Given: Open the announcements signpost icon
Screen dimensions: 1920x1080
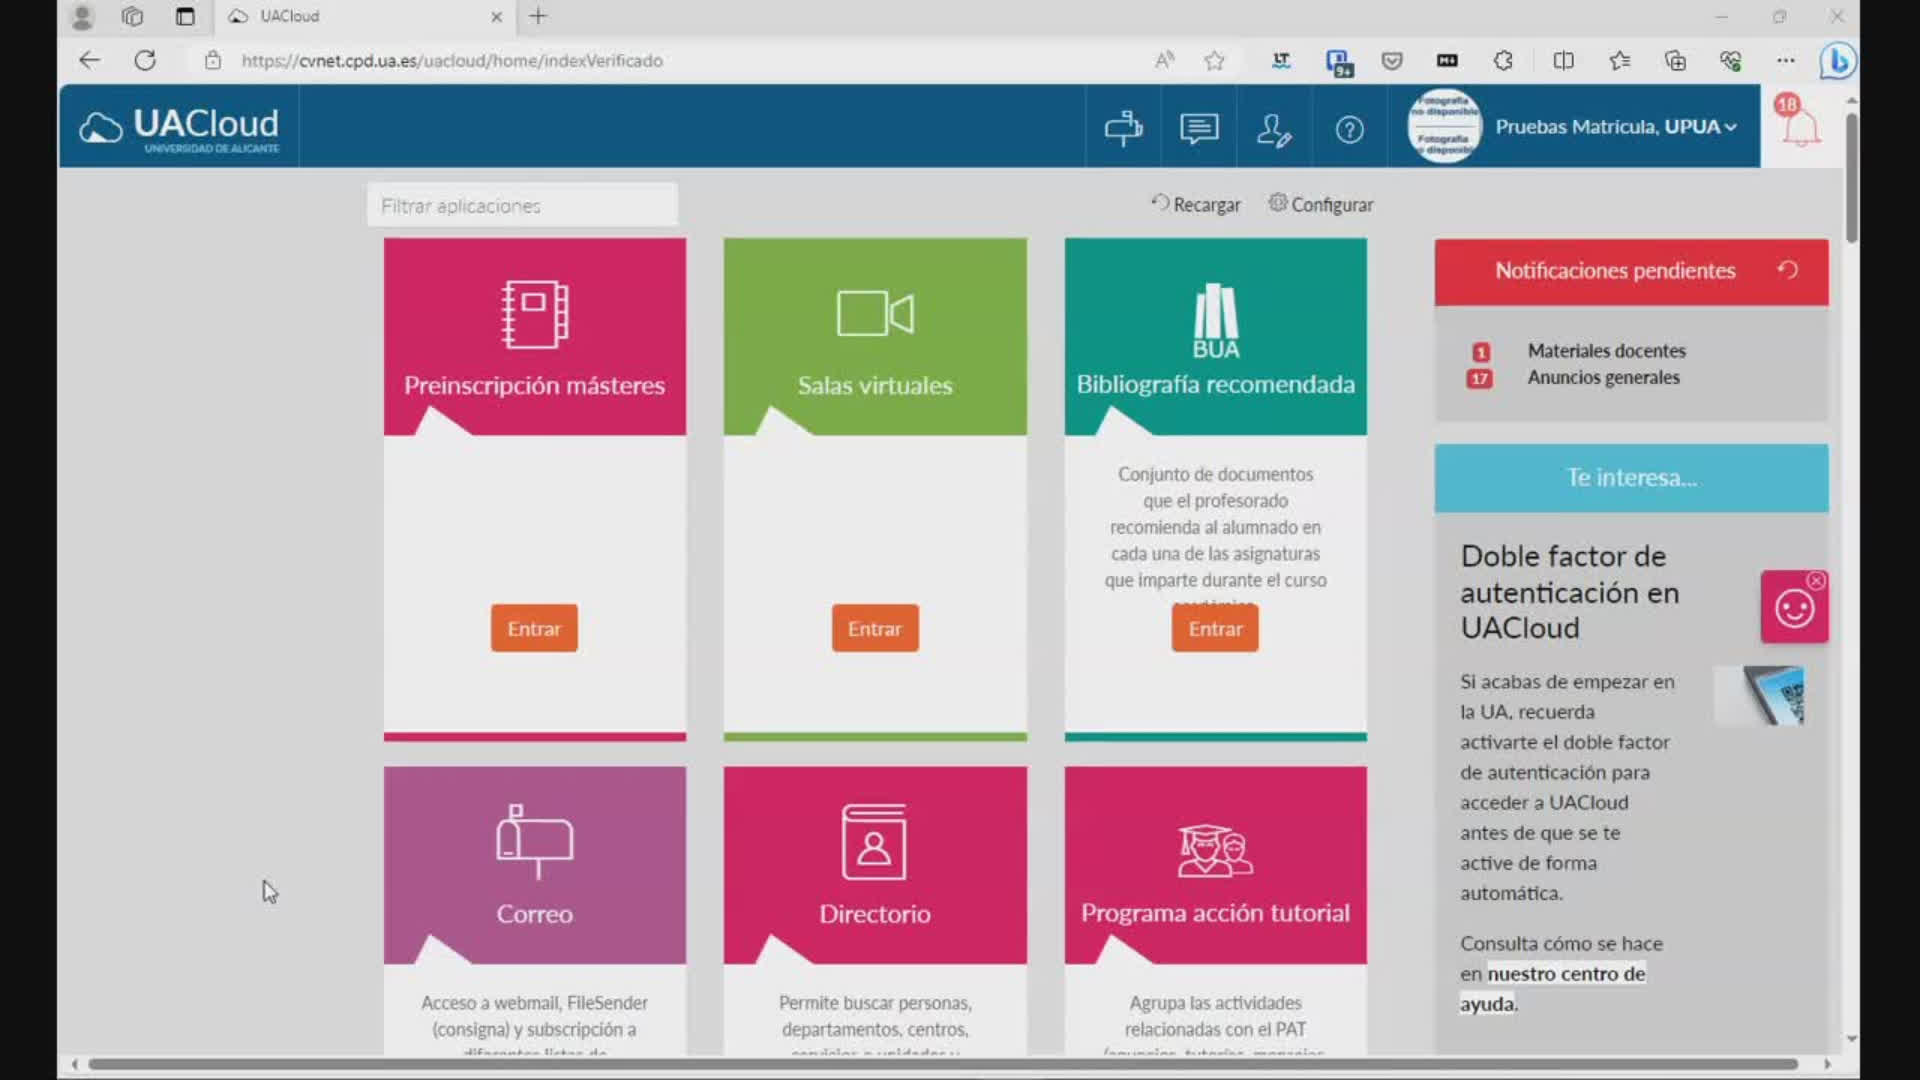Looking at the screenshot, I should pos(1123,128).
